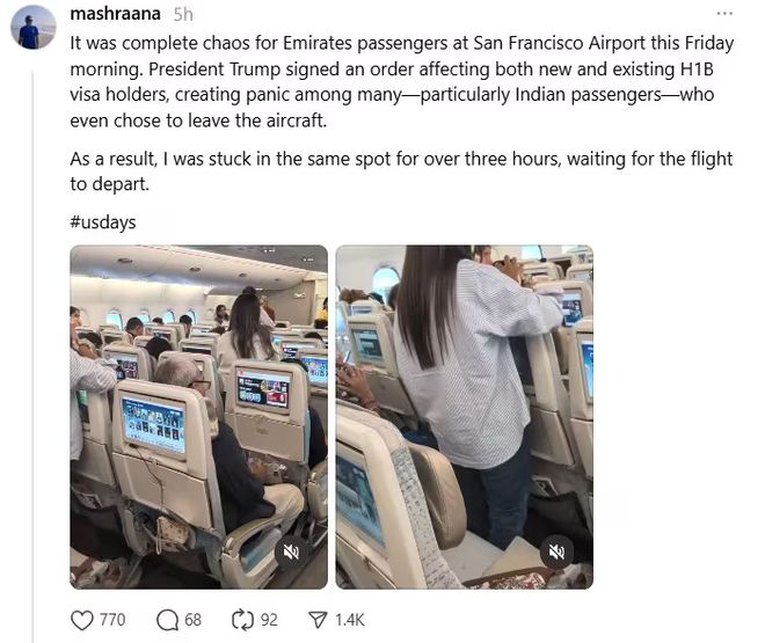This screenshot has width=765, height=643.
Task: Like the post using the heart icon
Action: click(82, 620)
